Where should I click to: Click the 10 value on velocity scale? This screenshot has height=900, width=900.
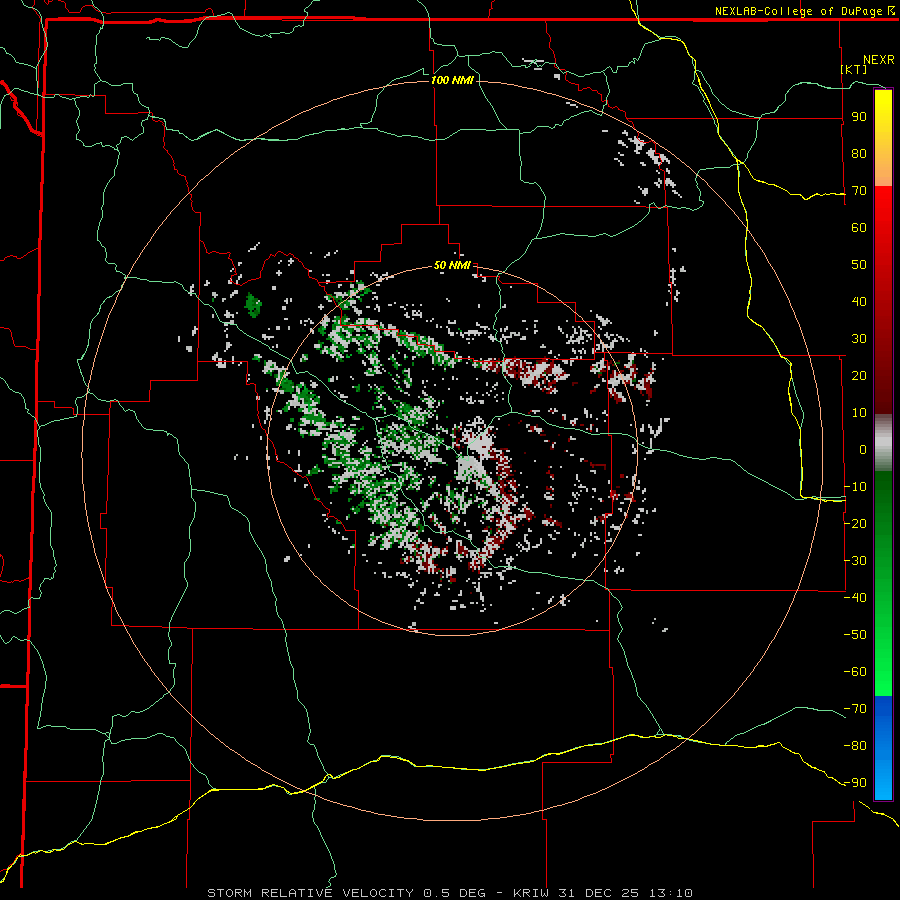click(859, 413)
